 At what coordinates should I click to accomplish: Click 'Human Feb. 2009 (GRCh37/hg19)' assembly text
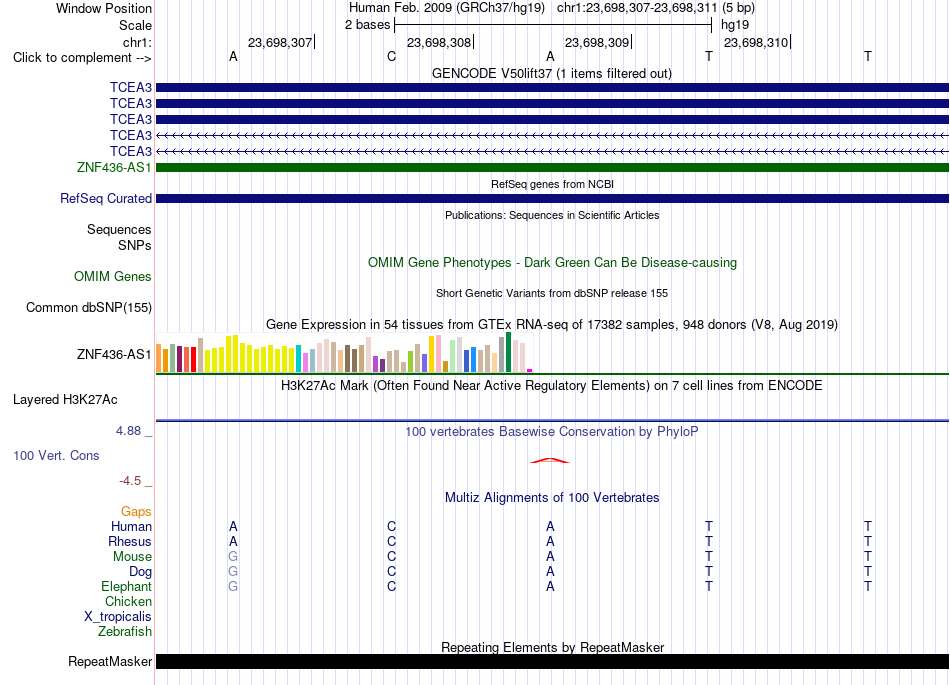(x=447, y=8)
